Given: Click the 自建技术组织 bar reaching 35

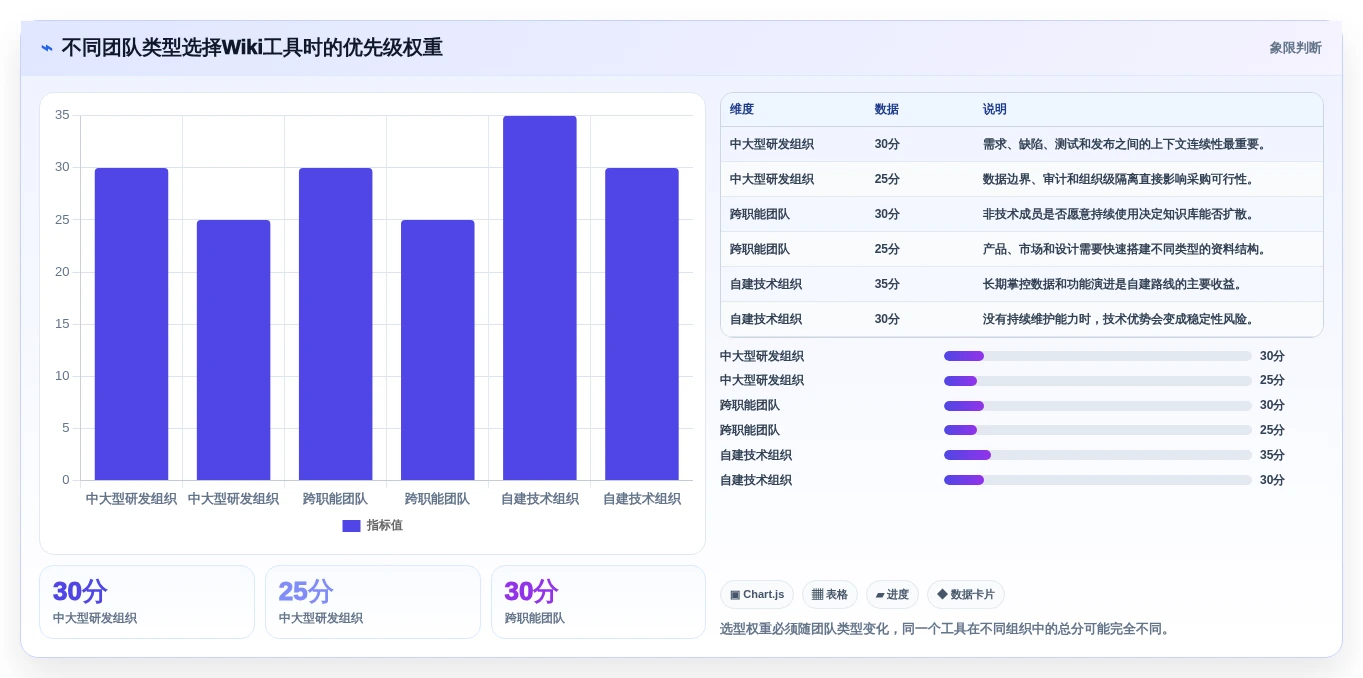Looking at the screenshot, I should tap(540, 298).
